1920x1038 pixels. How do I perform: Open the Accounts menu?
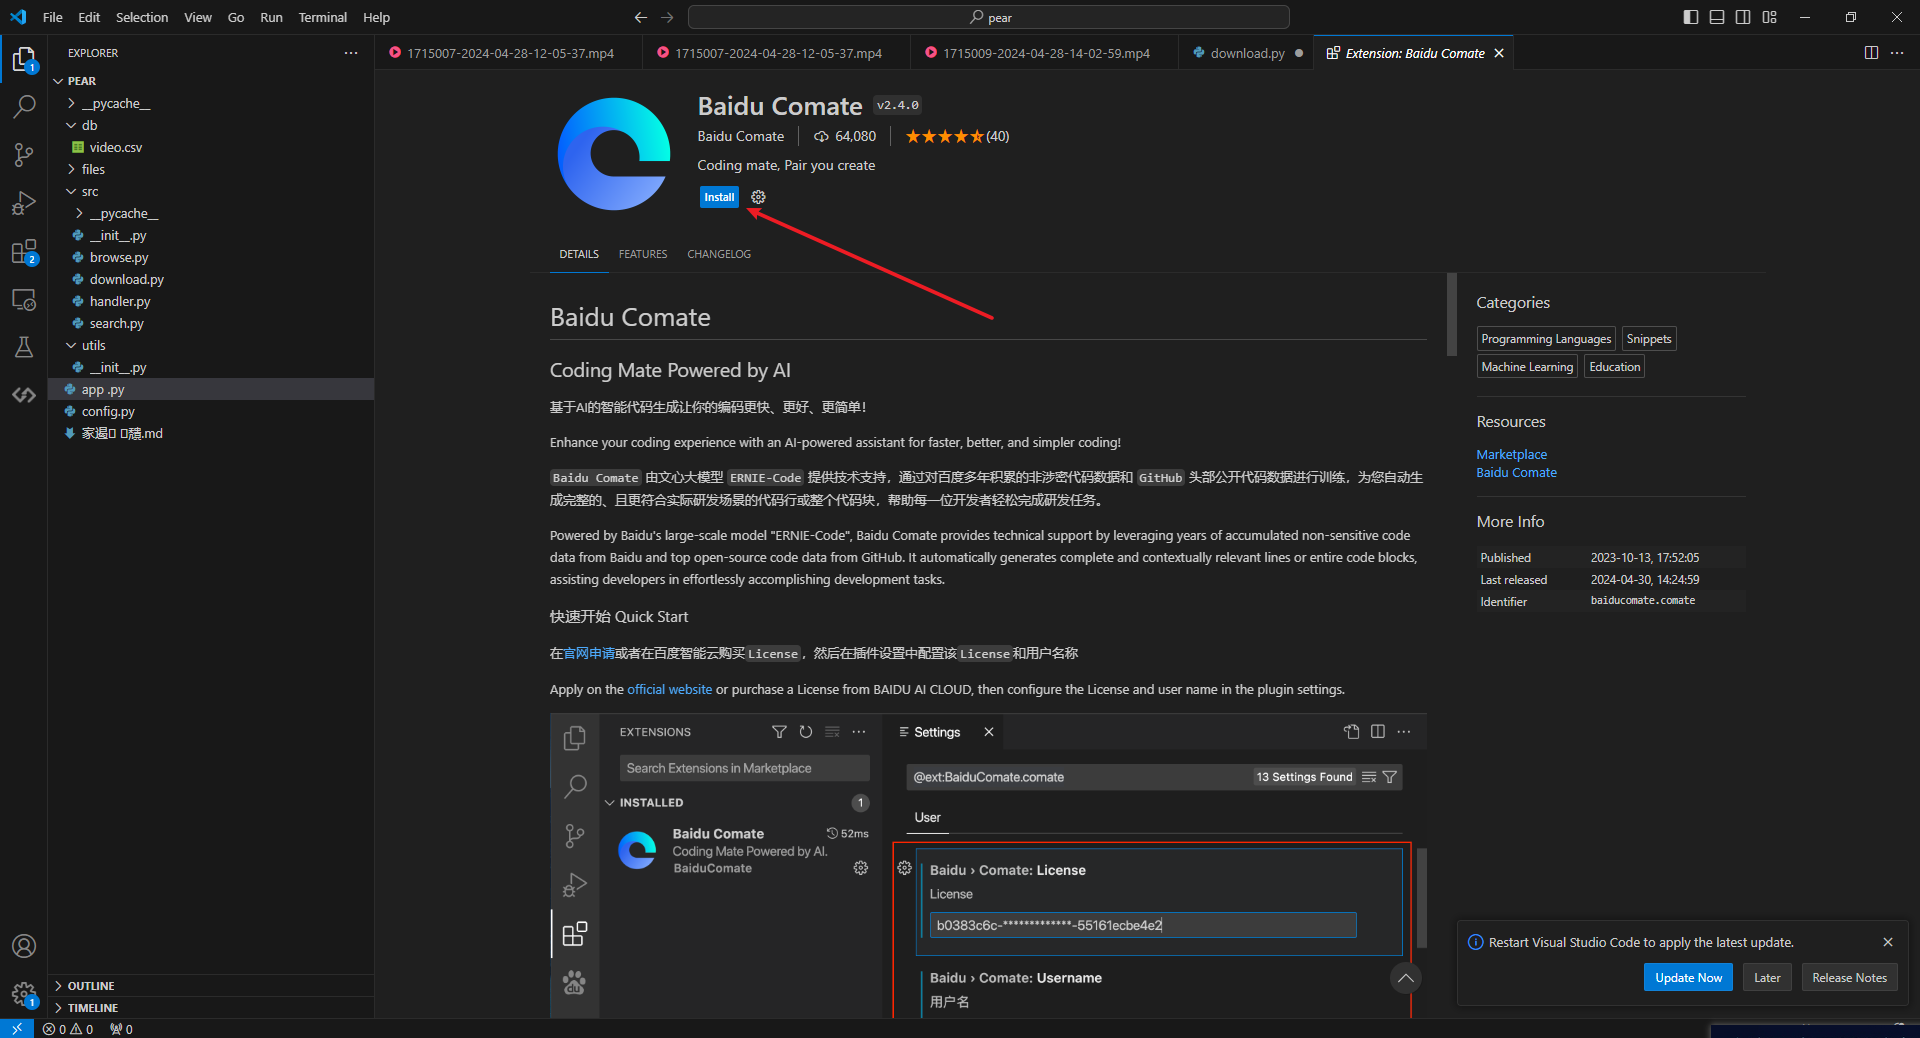24,946
